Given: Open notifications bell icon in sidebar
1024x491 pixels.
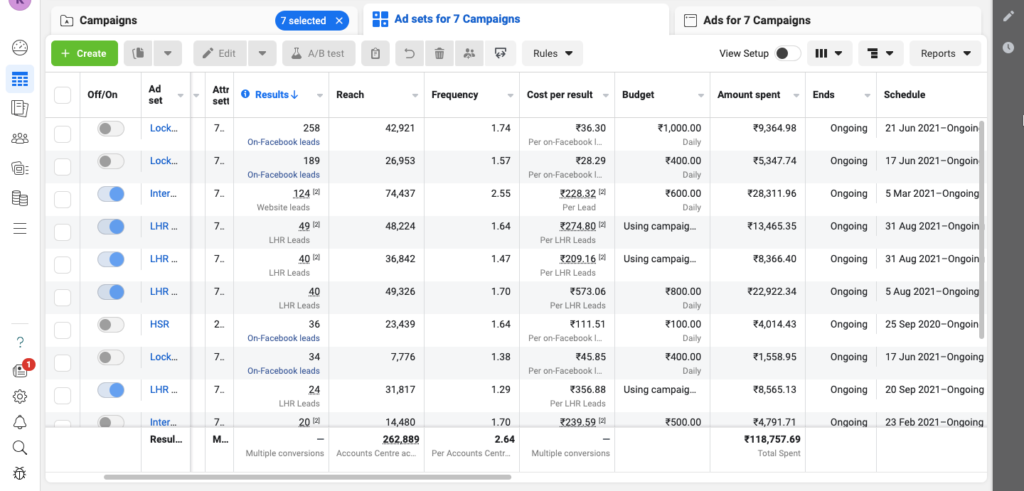Looking at the screenshot, I should click(20, 422).
